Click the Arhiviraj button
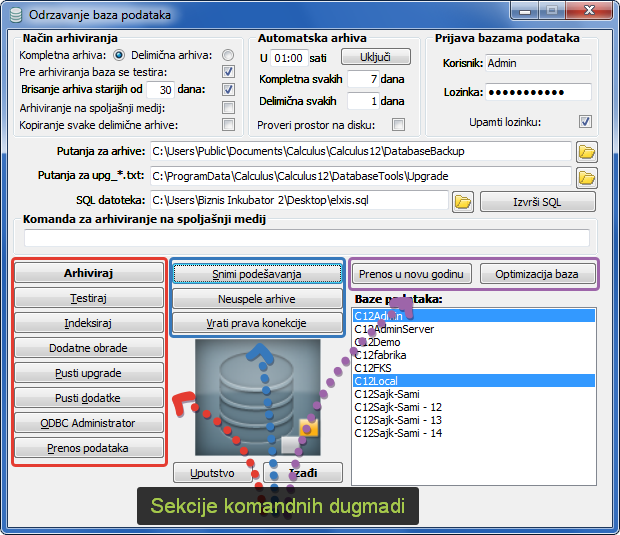The image size is (620, 535). click(x=88, y=273)
